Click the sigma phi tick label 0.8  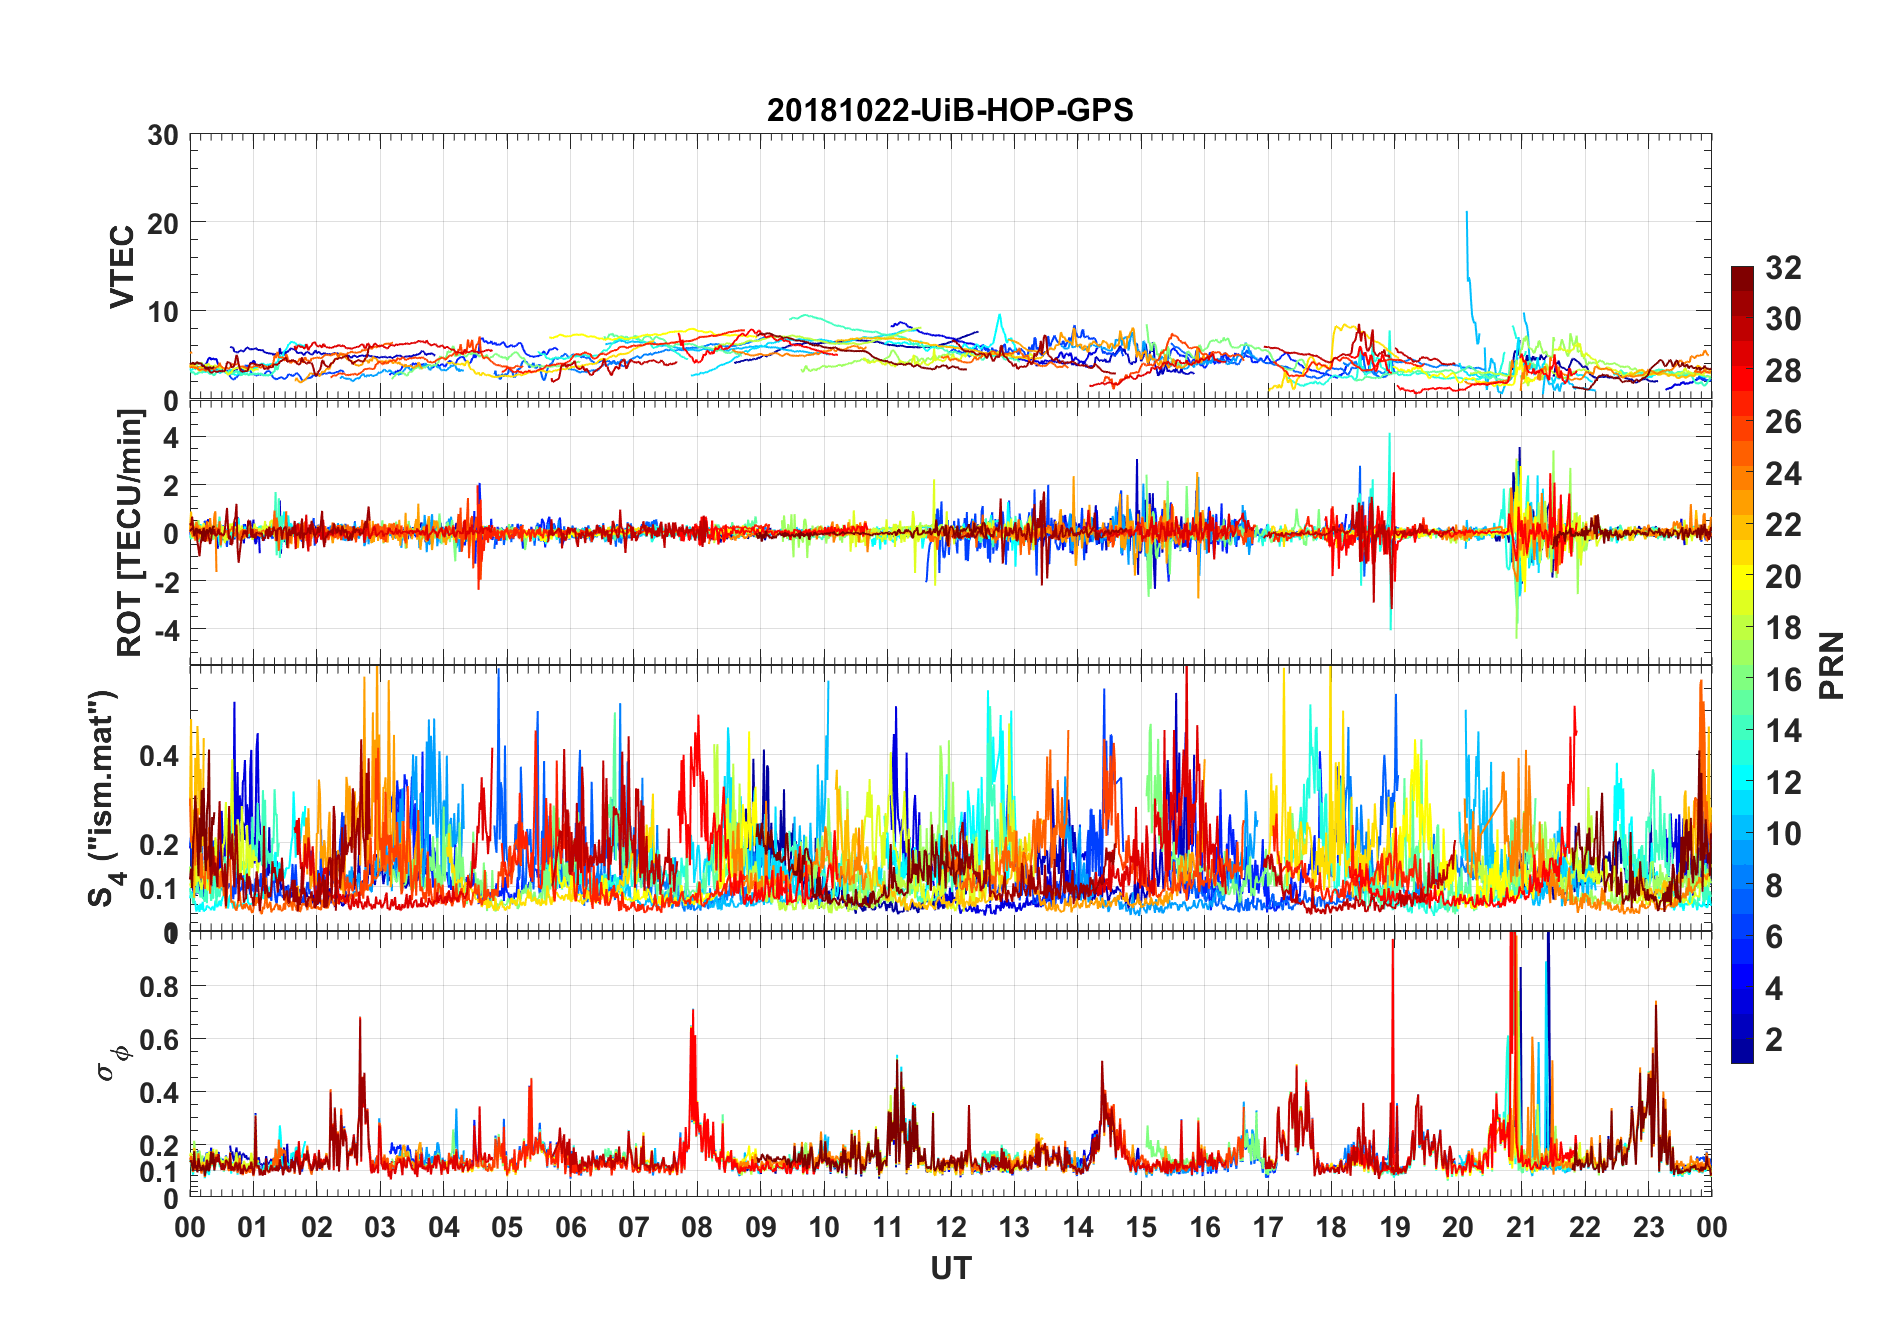(x=159, y=986)
